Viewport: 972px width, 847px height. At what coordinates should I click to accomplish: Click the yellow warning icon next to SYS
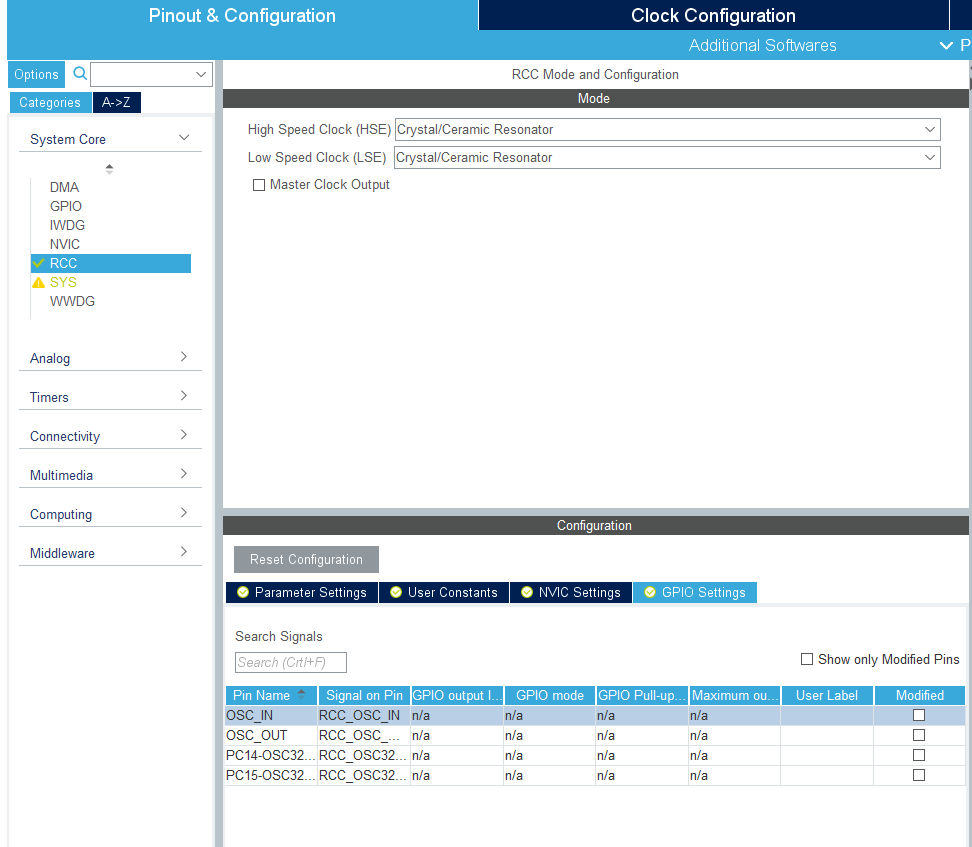coord(37,282)
